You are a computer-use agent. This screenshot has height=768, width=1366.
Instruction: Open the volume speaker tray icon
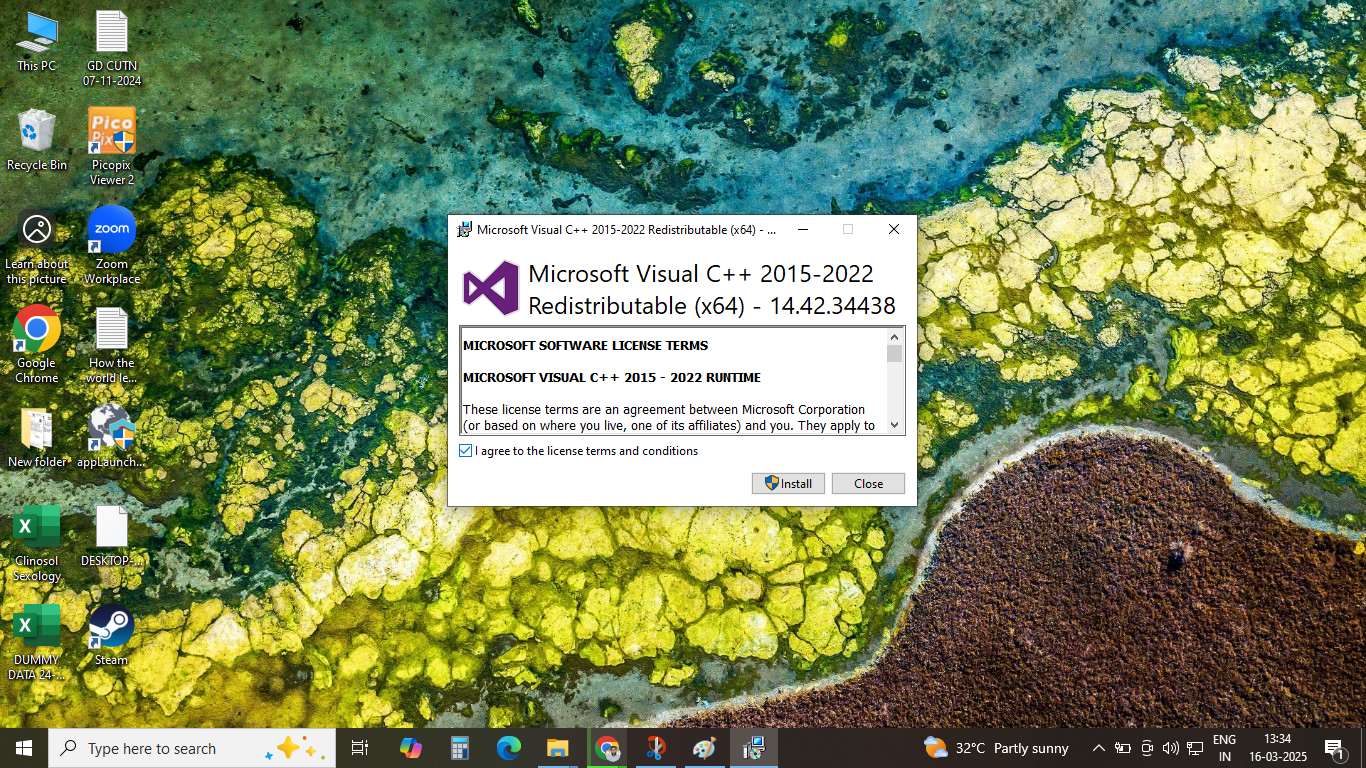pyautogui.click(x=1171, y=748)
